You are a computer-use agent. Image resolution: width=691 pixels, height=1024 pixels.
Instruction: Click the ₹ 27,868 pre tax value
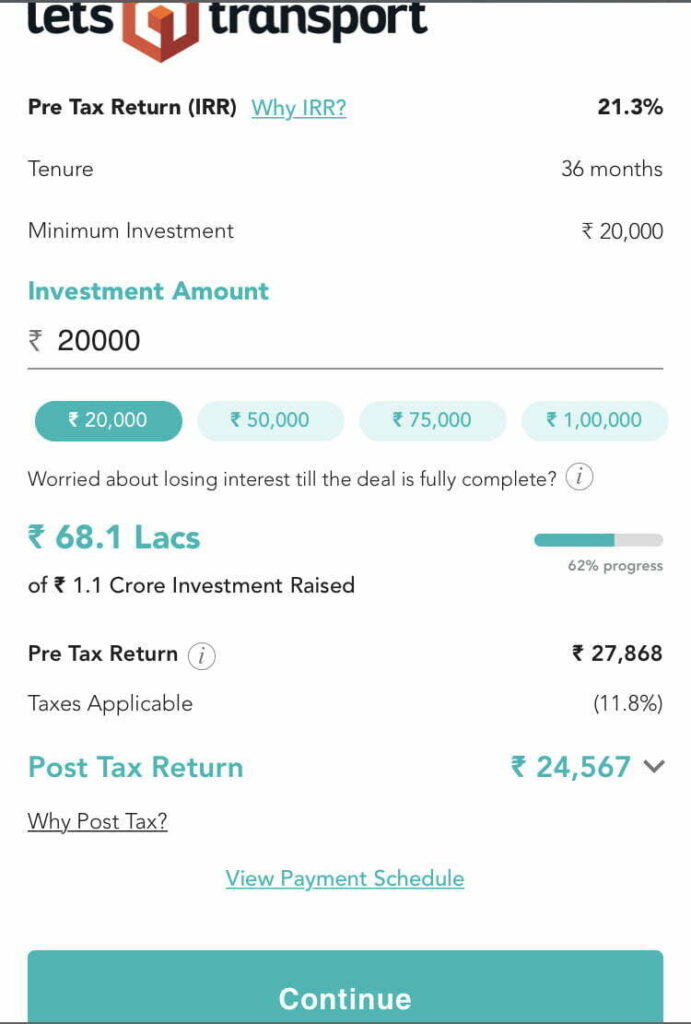click(617, 654)
